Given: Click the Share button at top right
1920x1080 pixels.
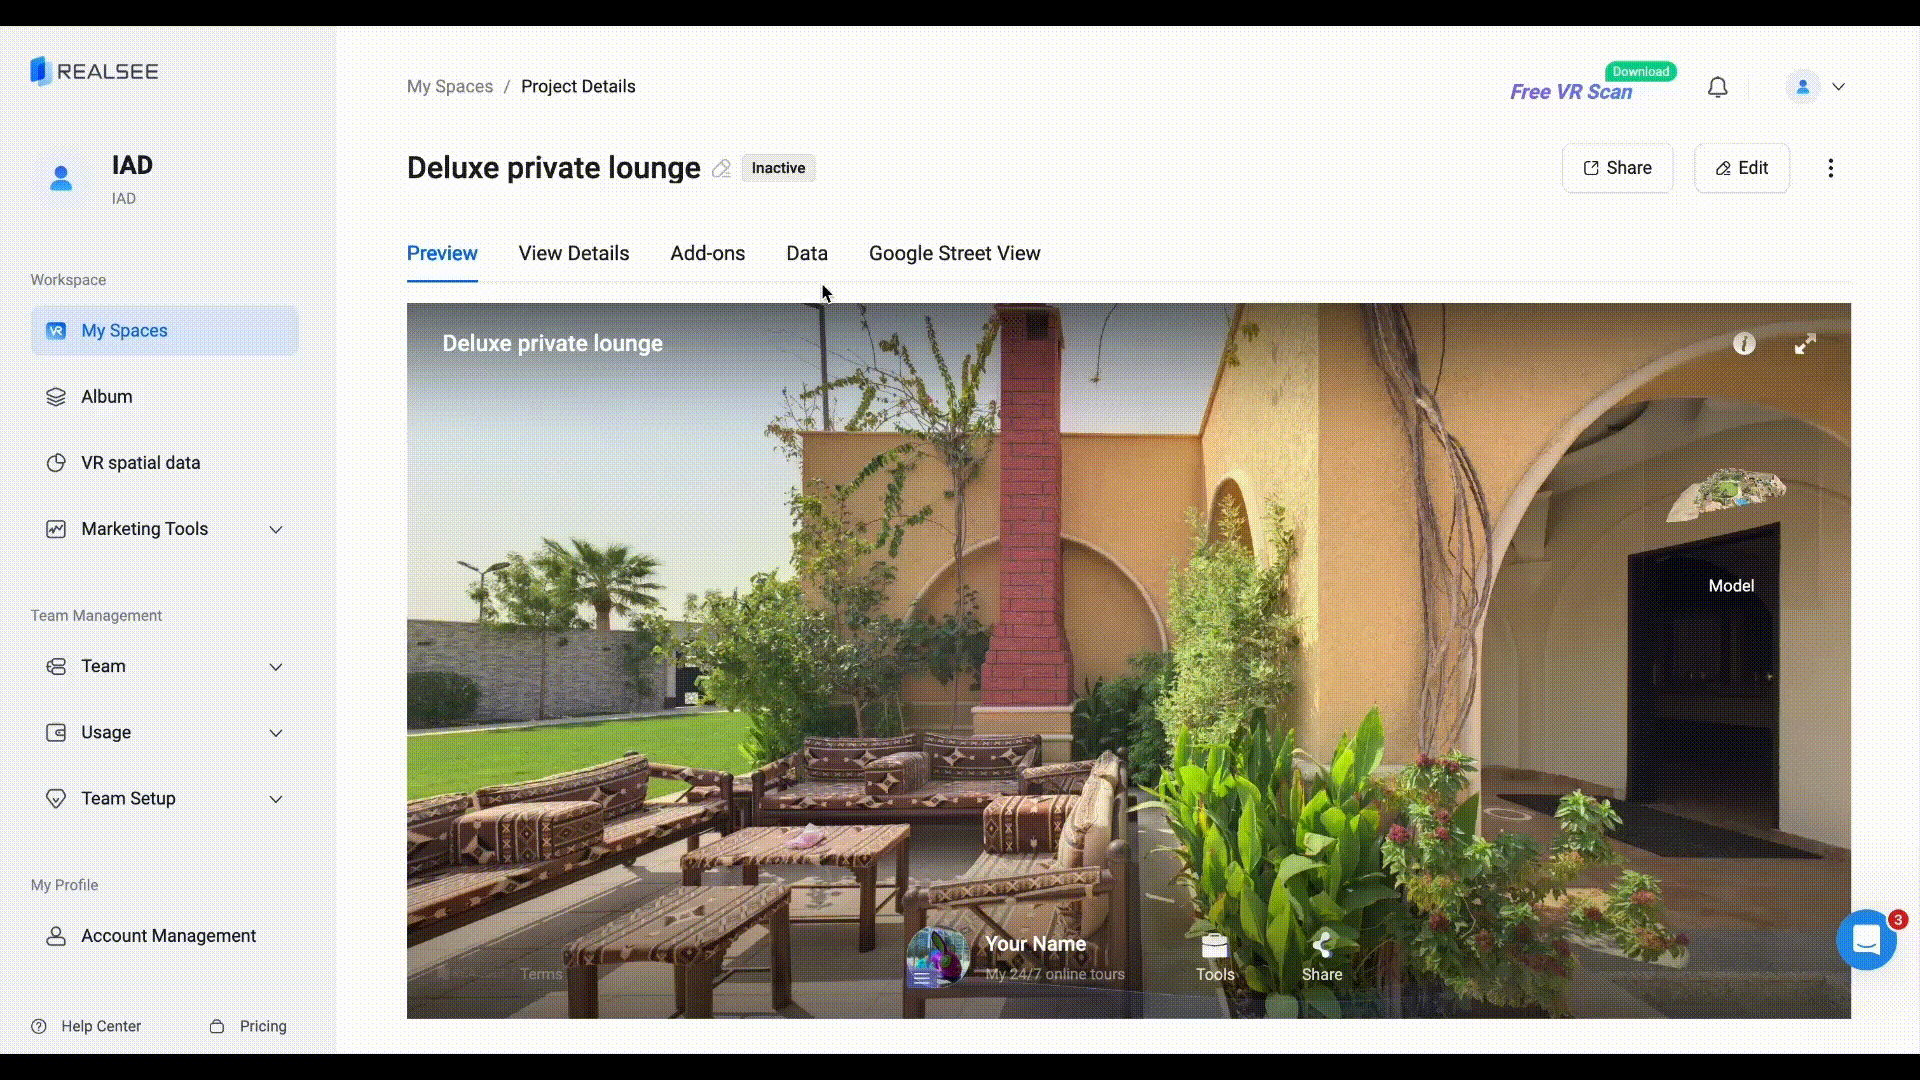Looking at the screenshot, I should (1617, 168).
